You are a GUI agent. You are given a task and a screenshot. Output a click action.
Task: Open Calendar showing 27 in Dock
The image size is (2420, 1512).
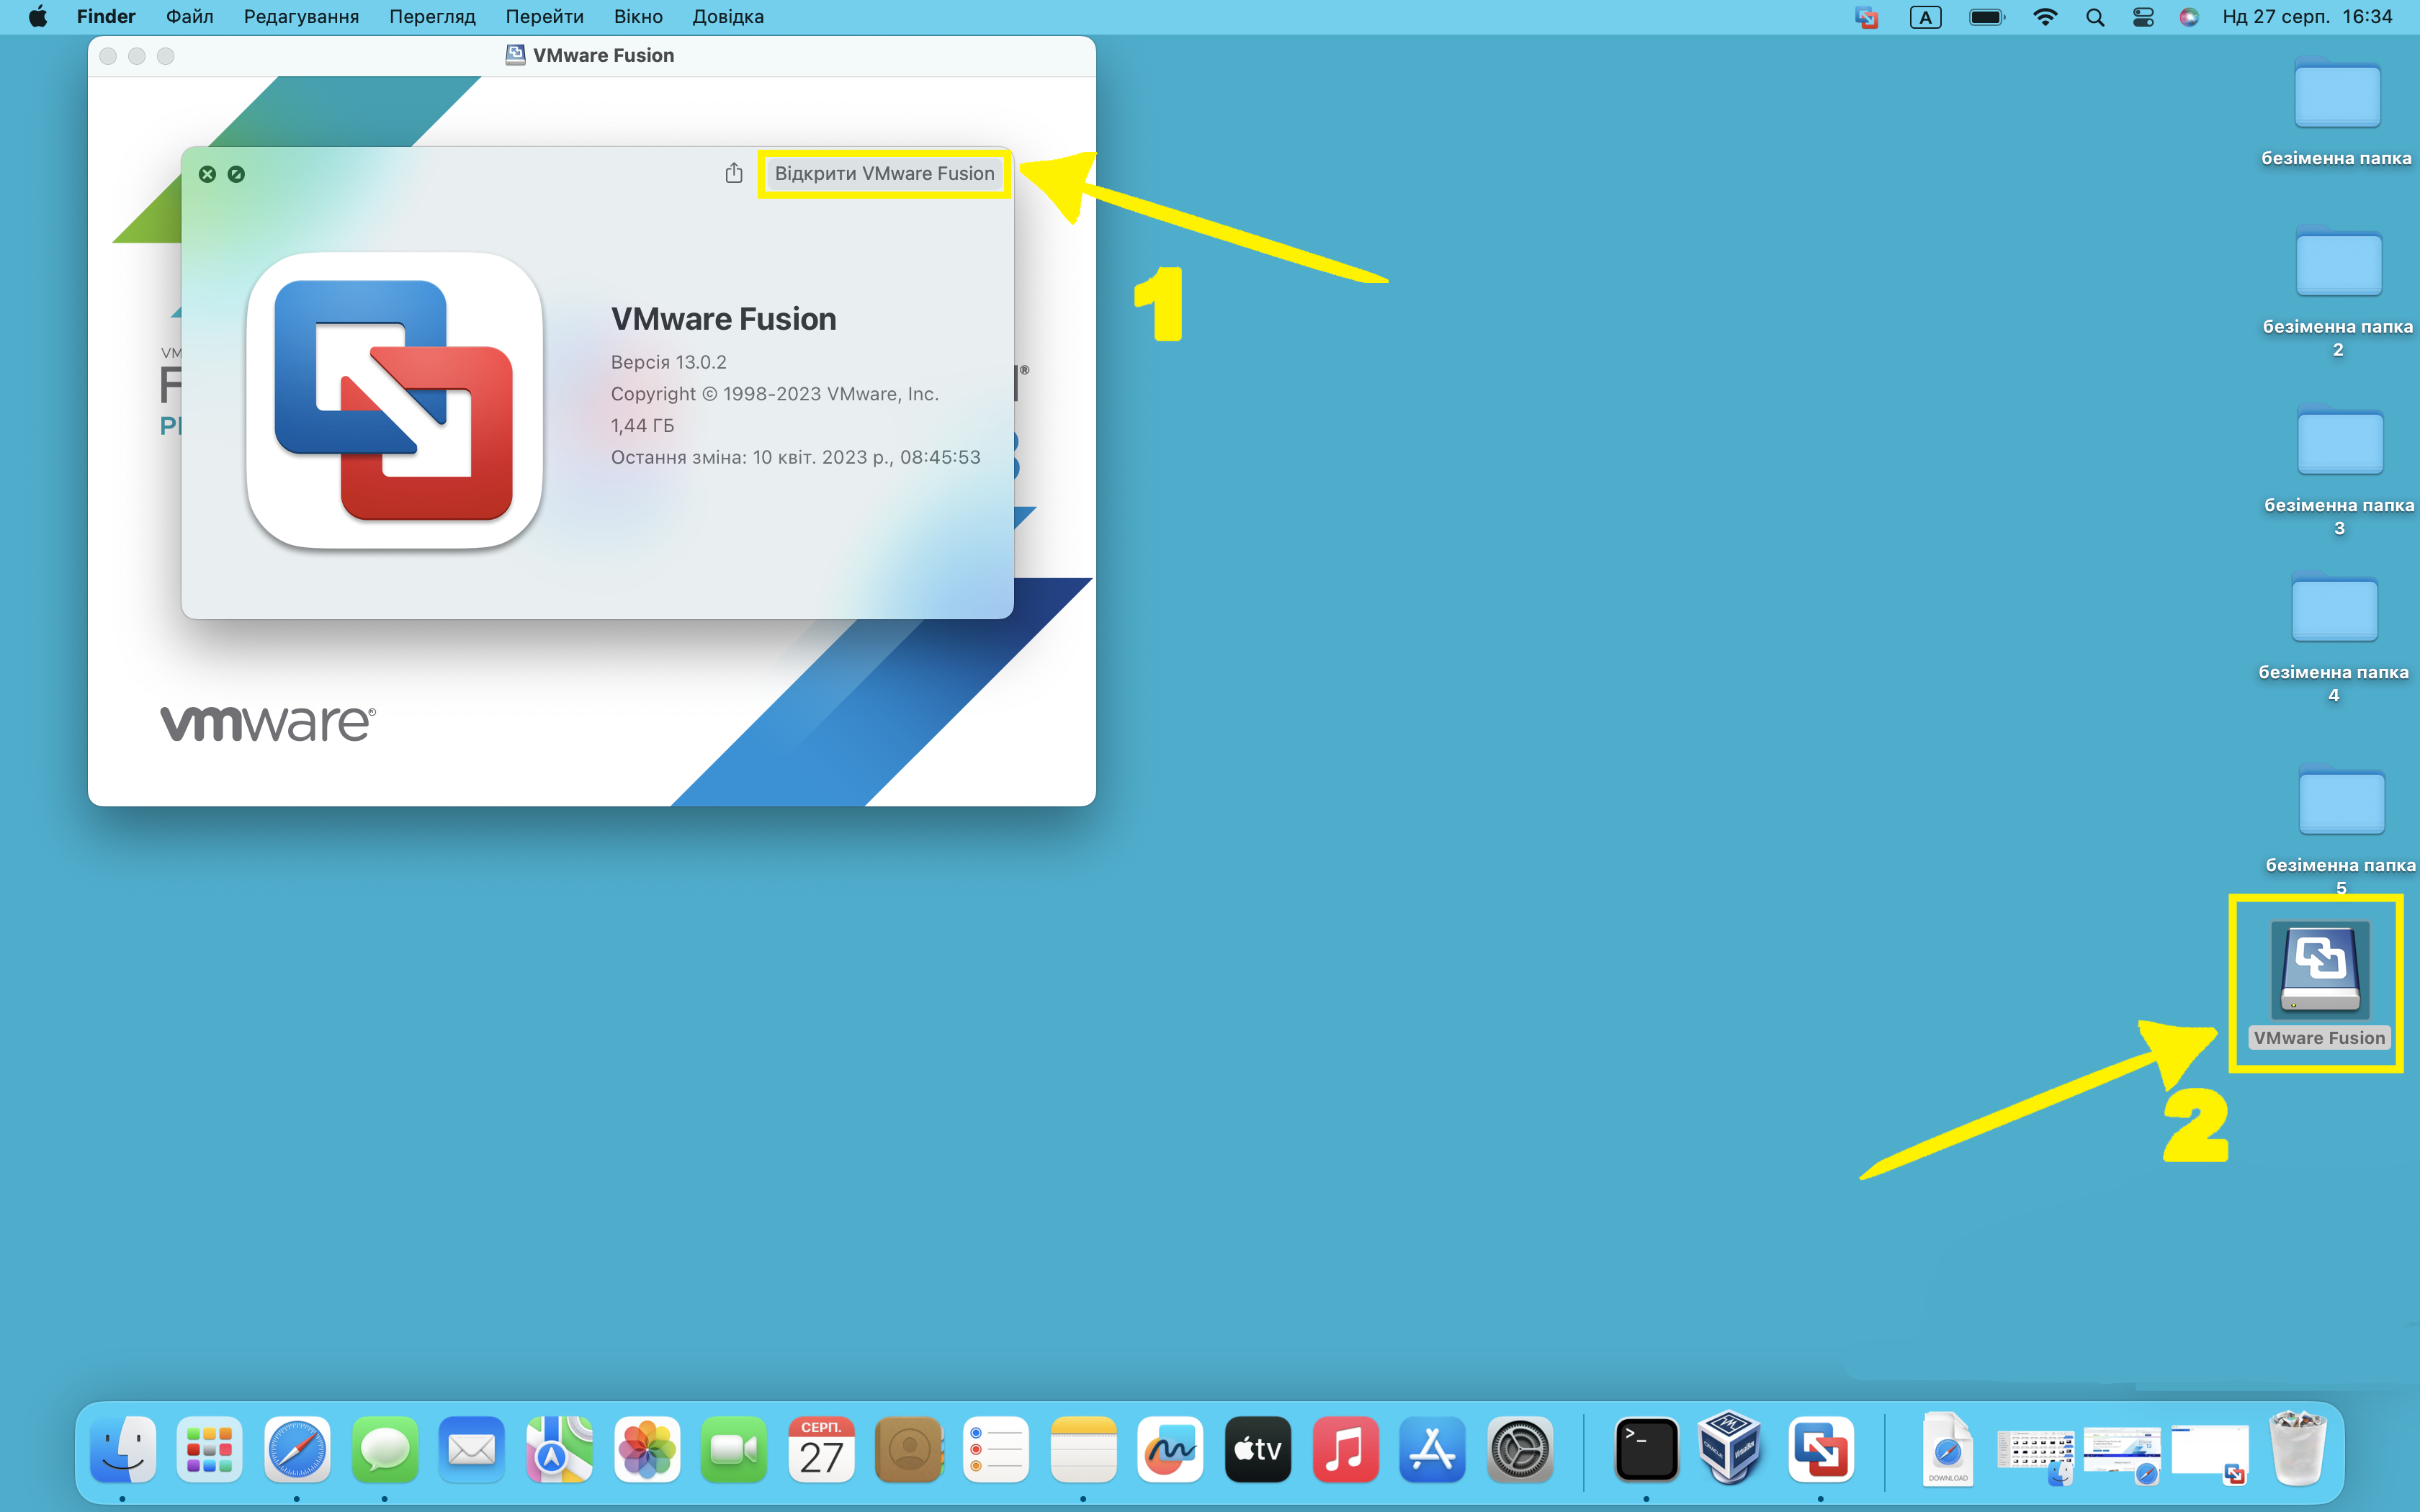click(821, 1449)
